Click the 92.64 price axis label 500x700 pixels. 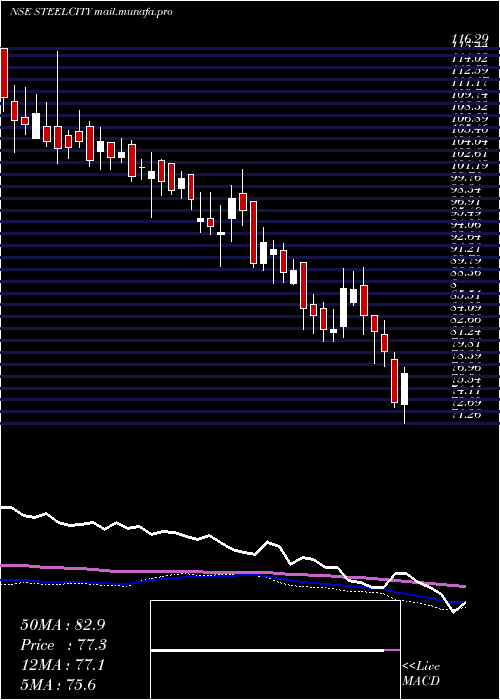coord(468,239)
